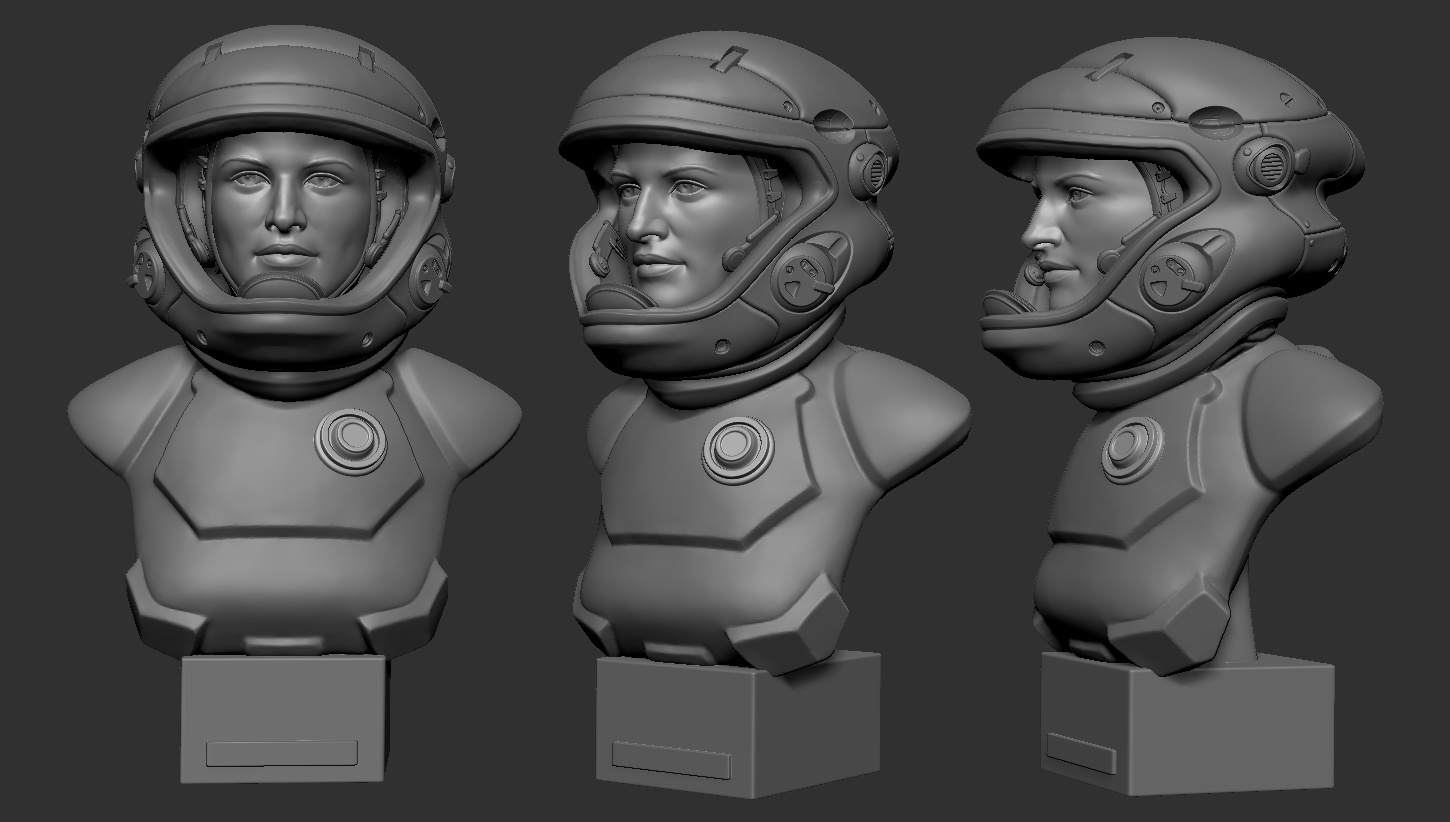This screenshot has width=1450, height=822.
Task: Click the round vent grille on middle helmet
Action: click(x=867, y=169)
